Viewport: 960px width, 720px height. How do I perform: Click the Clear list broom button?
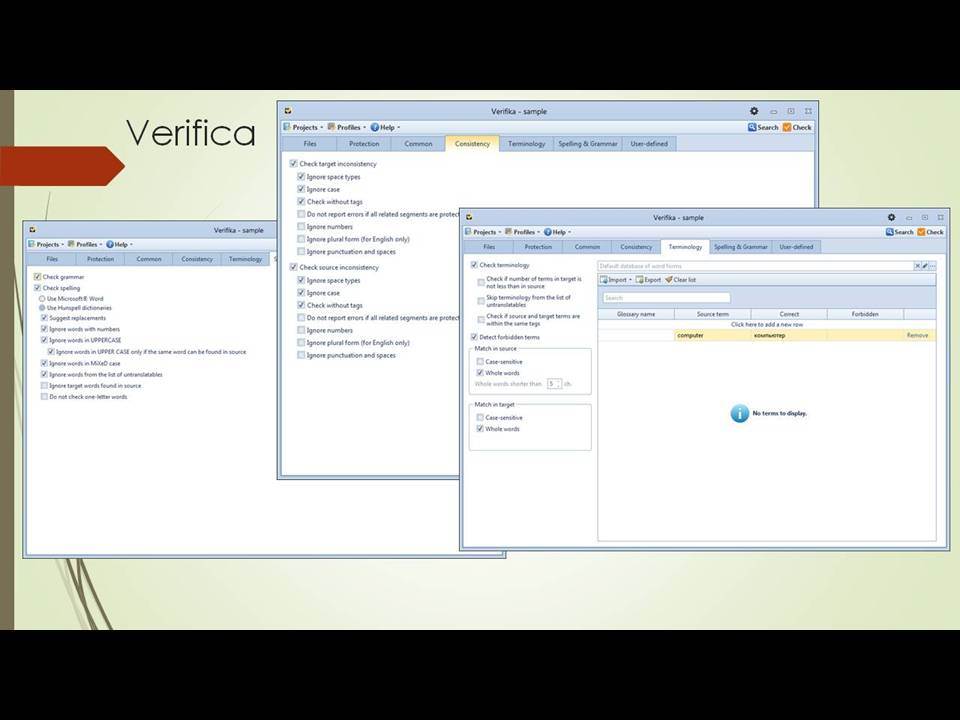681,280
